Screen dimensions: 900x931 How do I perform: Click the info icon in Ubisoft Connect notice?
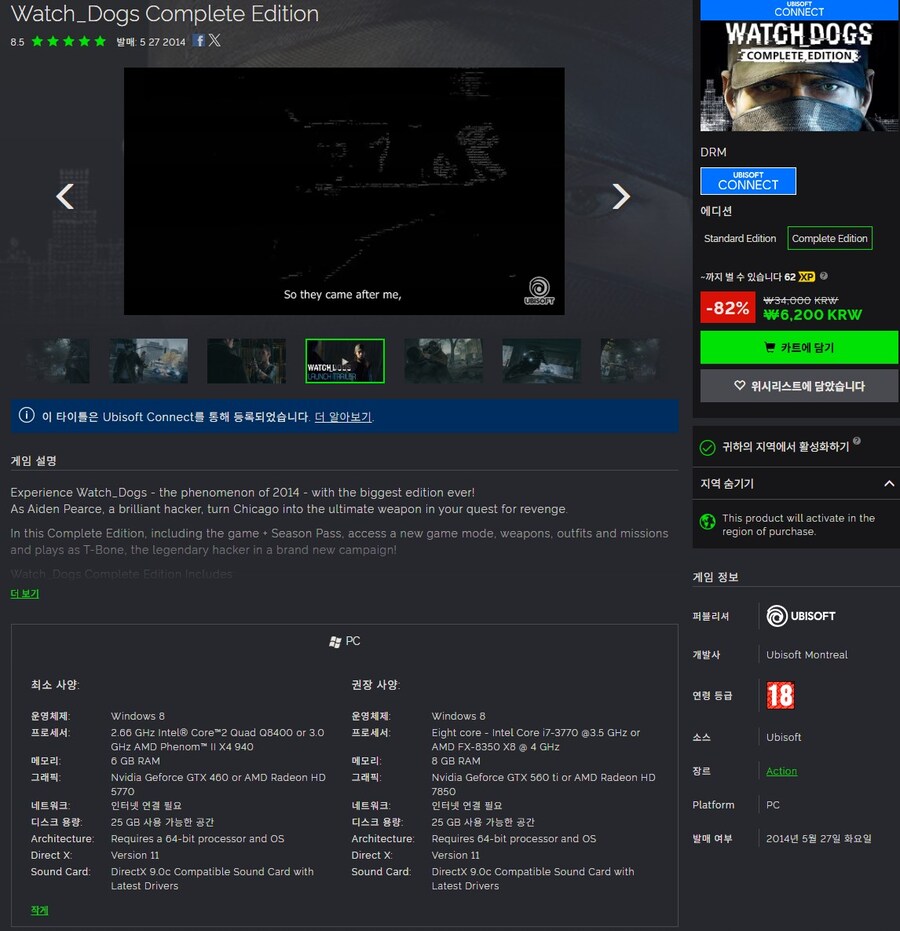pyautogui.click(x=26, y=415)
